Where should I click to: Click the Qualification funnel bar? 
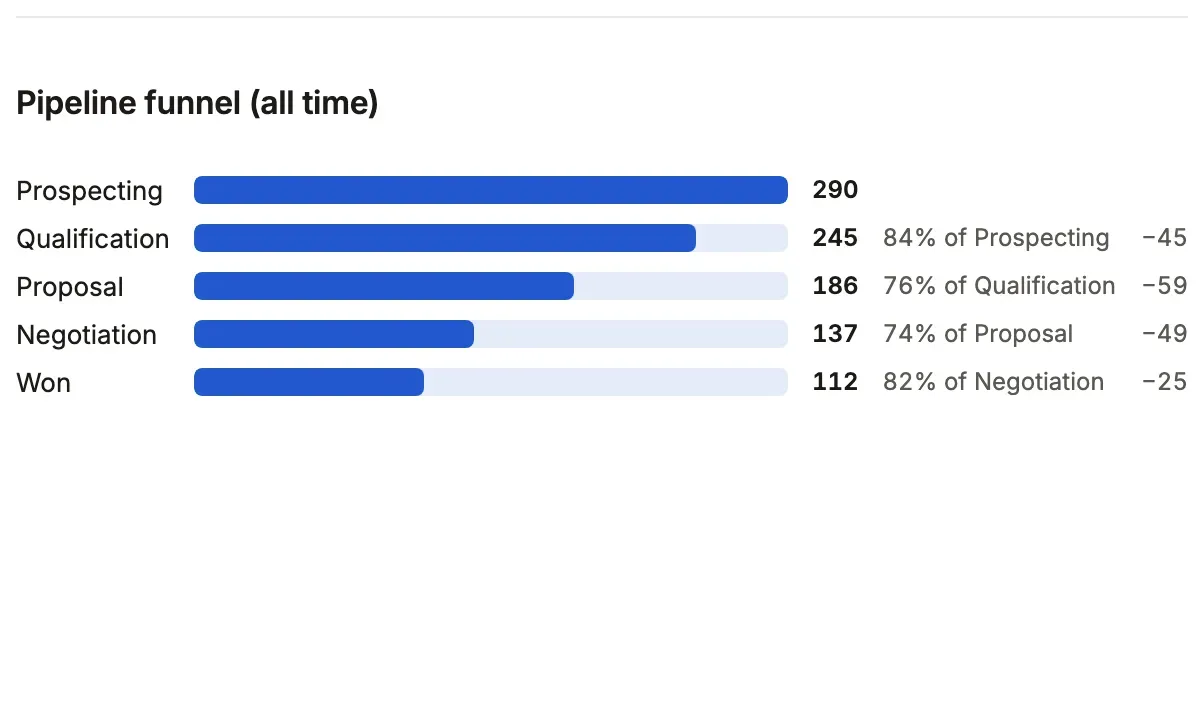pyautogui.click(x=491, y=238)
